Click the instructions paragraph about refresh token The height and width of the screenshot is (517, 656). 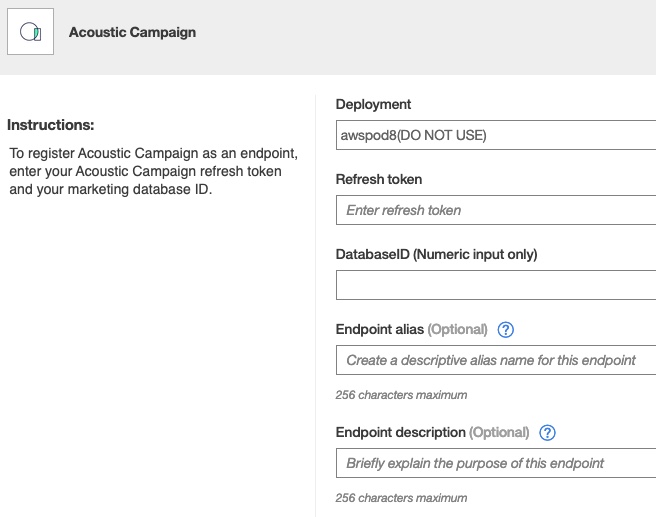(x=154, y=171)
